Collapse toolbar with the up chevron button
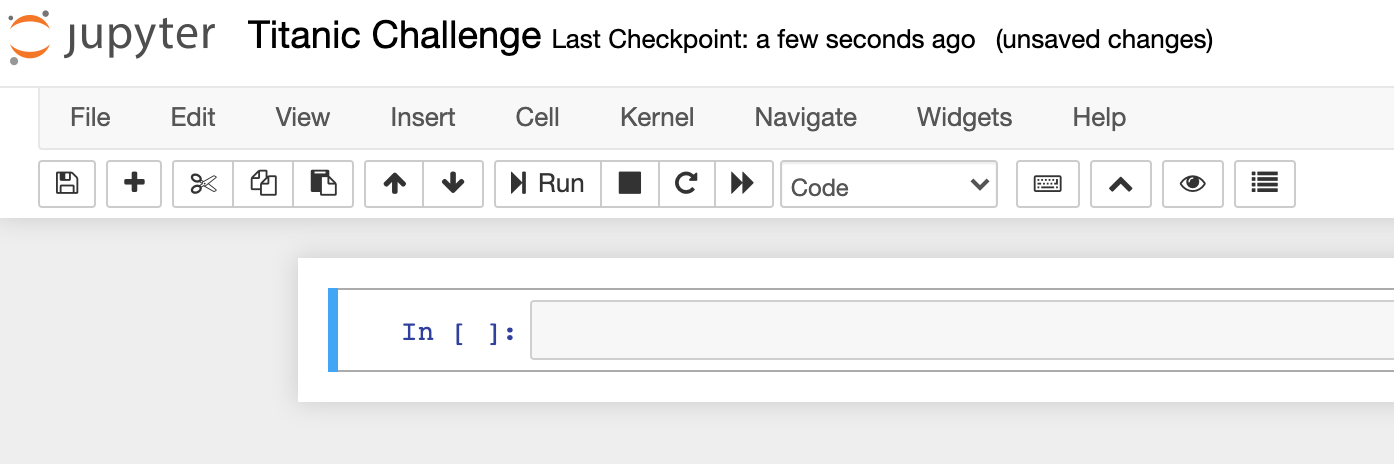The width and height of the screenshot is (1394, 464). point(1120,184)
